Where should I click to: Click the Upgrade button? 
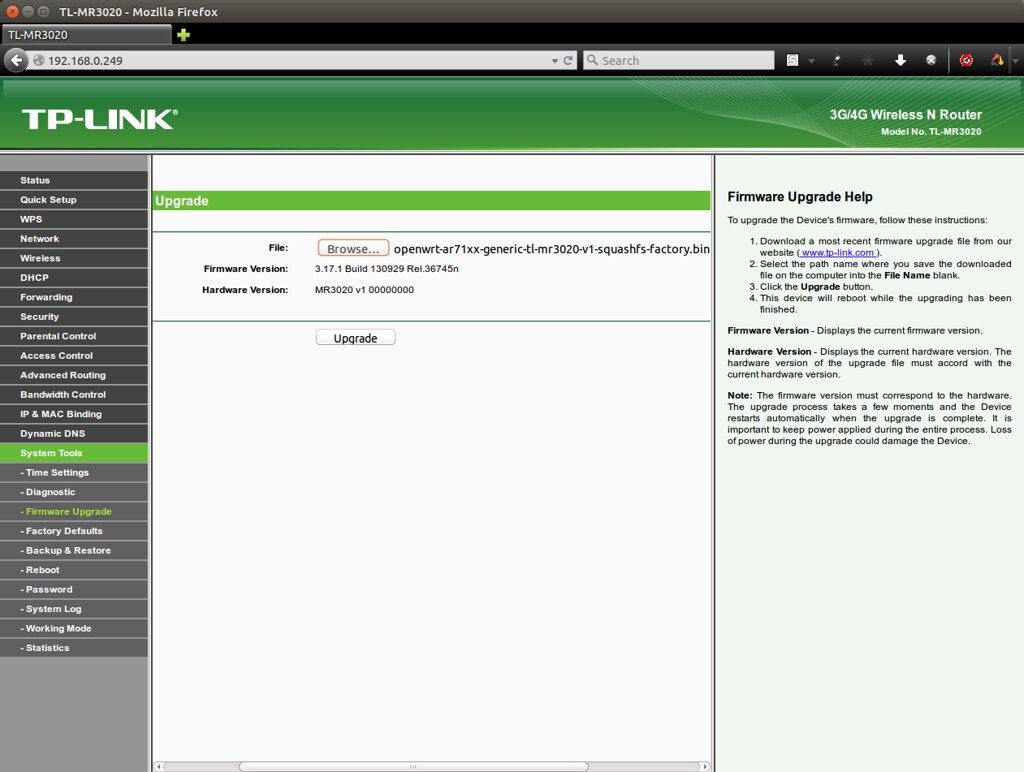click(355, 338)
